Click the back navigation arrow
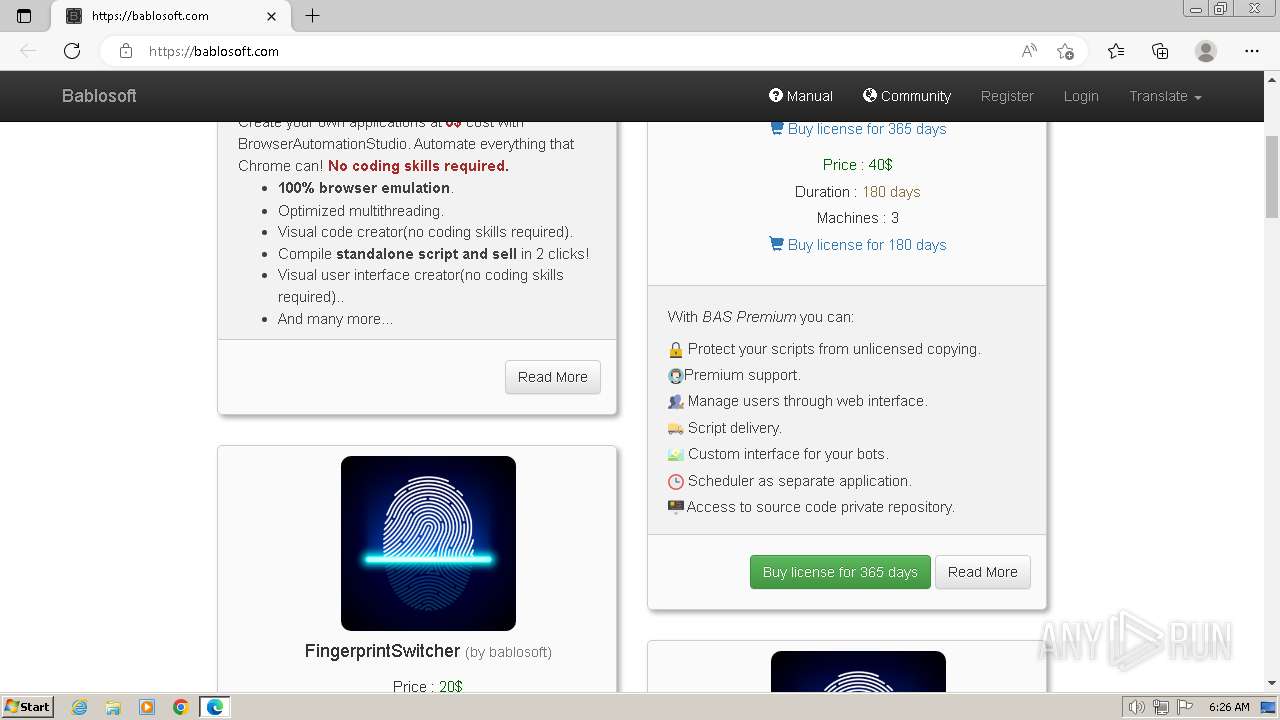Screen dimensions: 1280x720 (28, 51)
